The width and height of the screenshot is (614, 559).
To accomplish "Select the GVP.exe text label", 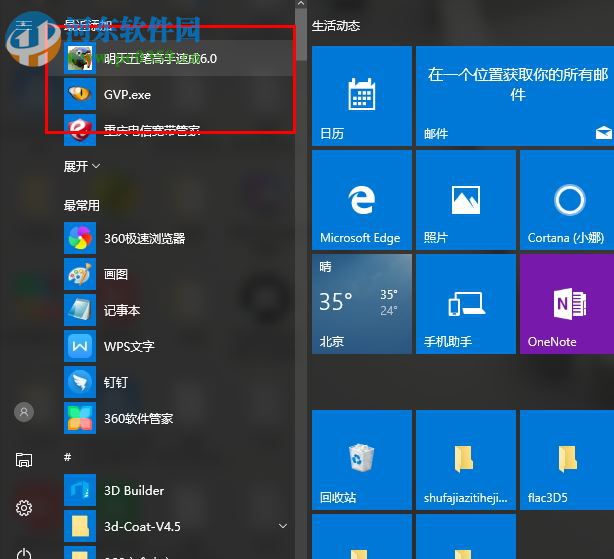I will click(127, 94).
